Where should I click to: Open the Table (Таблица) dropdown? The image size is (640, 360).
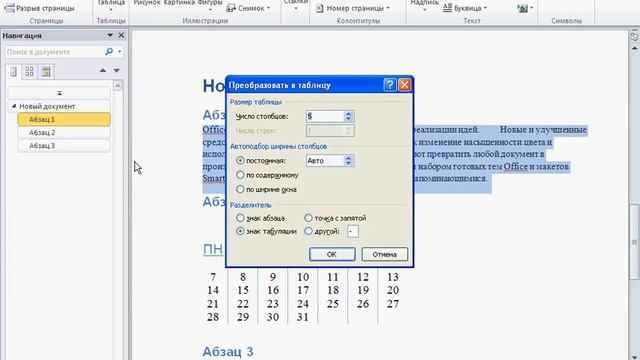(x=111, y=5)
